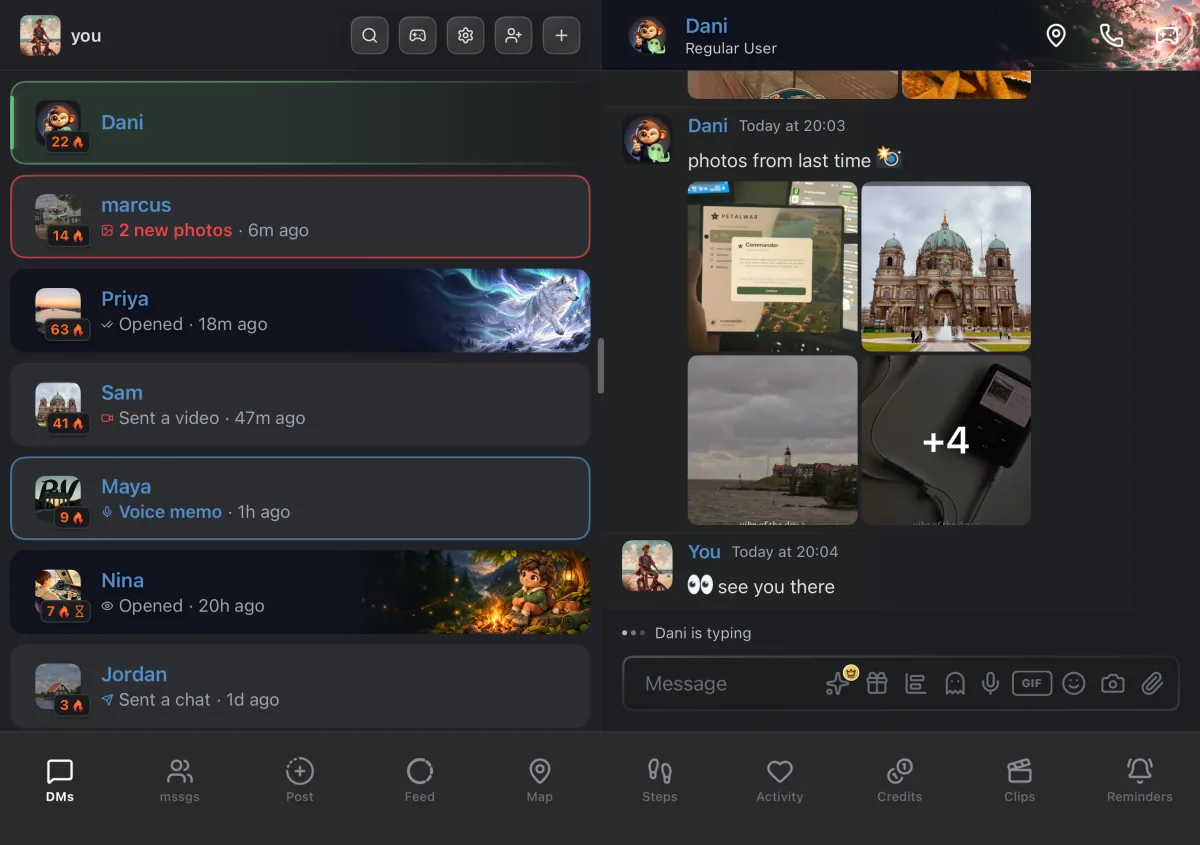Image resolution: width=1200 pixels, height=845 pixels.
Task: Open the Priya conversation
Action: point(300,311)
